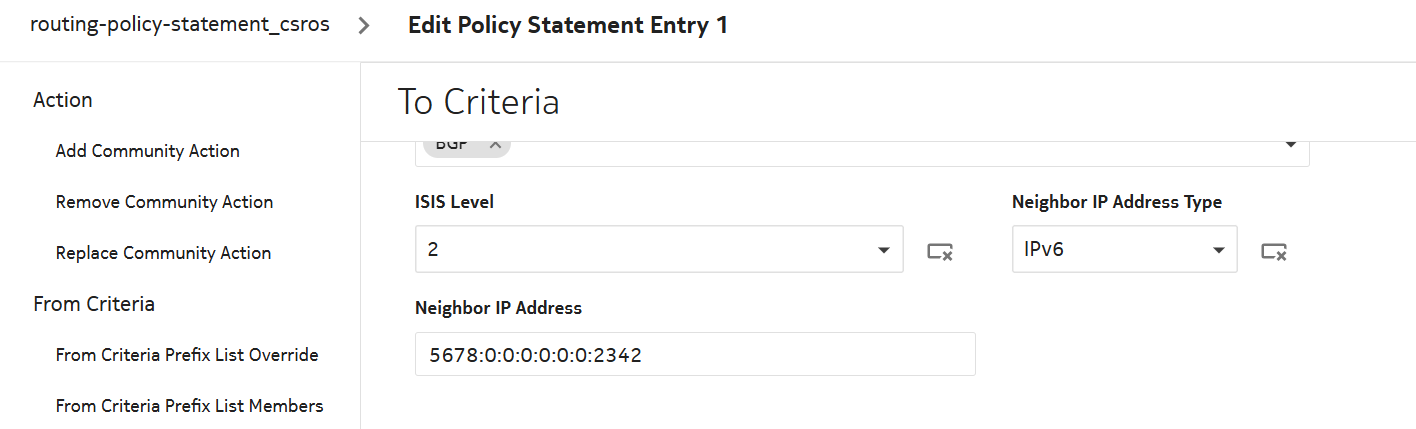Image resolution: width=1416 pixels, height=429 pixels.
Task: Open the ISIS Level dropdown
Action: [x=883, y=250]
